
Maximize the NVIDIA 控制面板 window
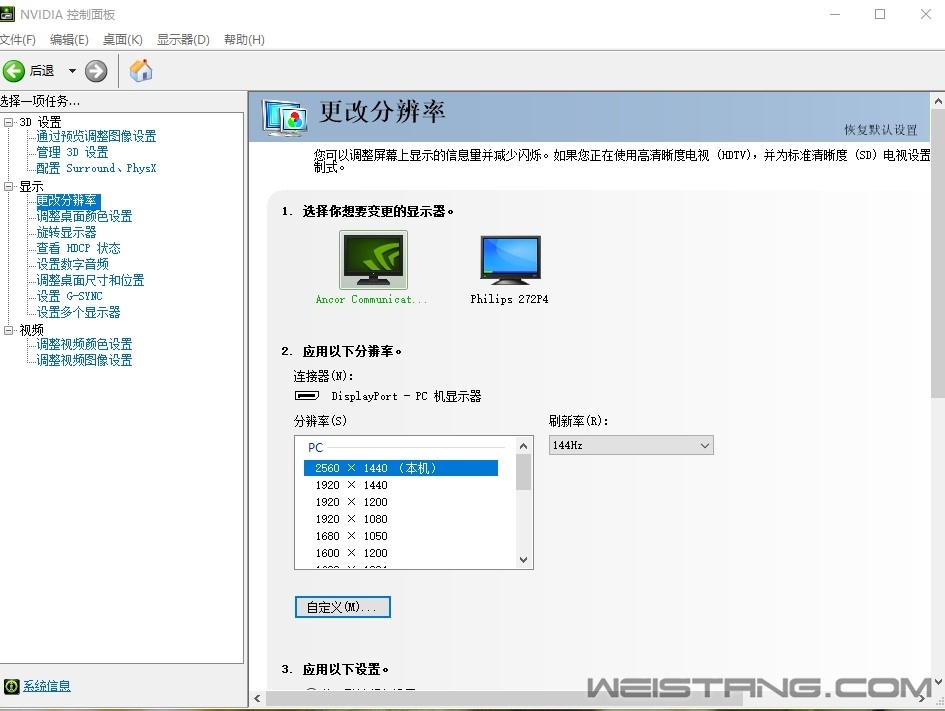(x=880, y=14)
